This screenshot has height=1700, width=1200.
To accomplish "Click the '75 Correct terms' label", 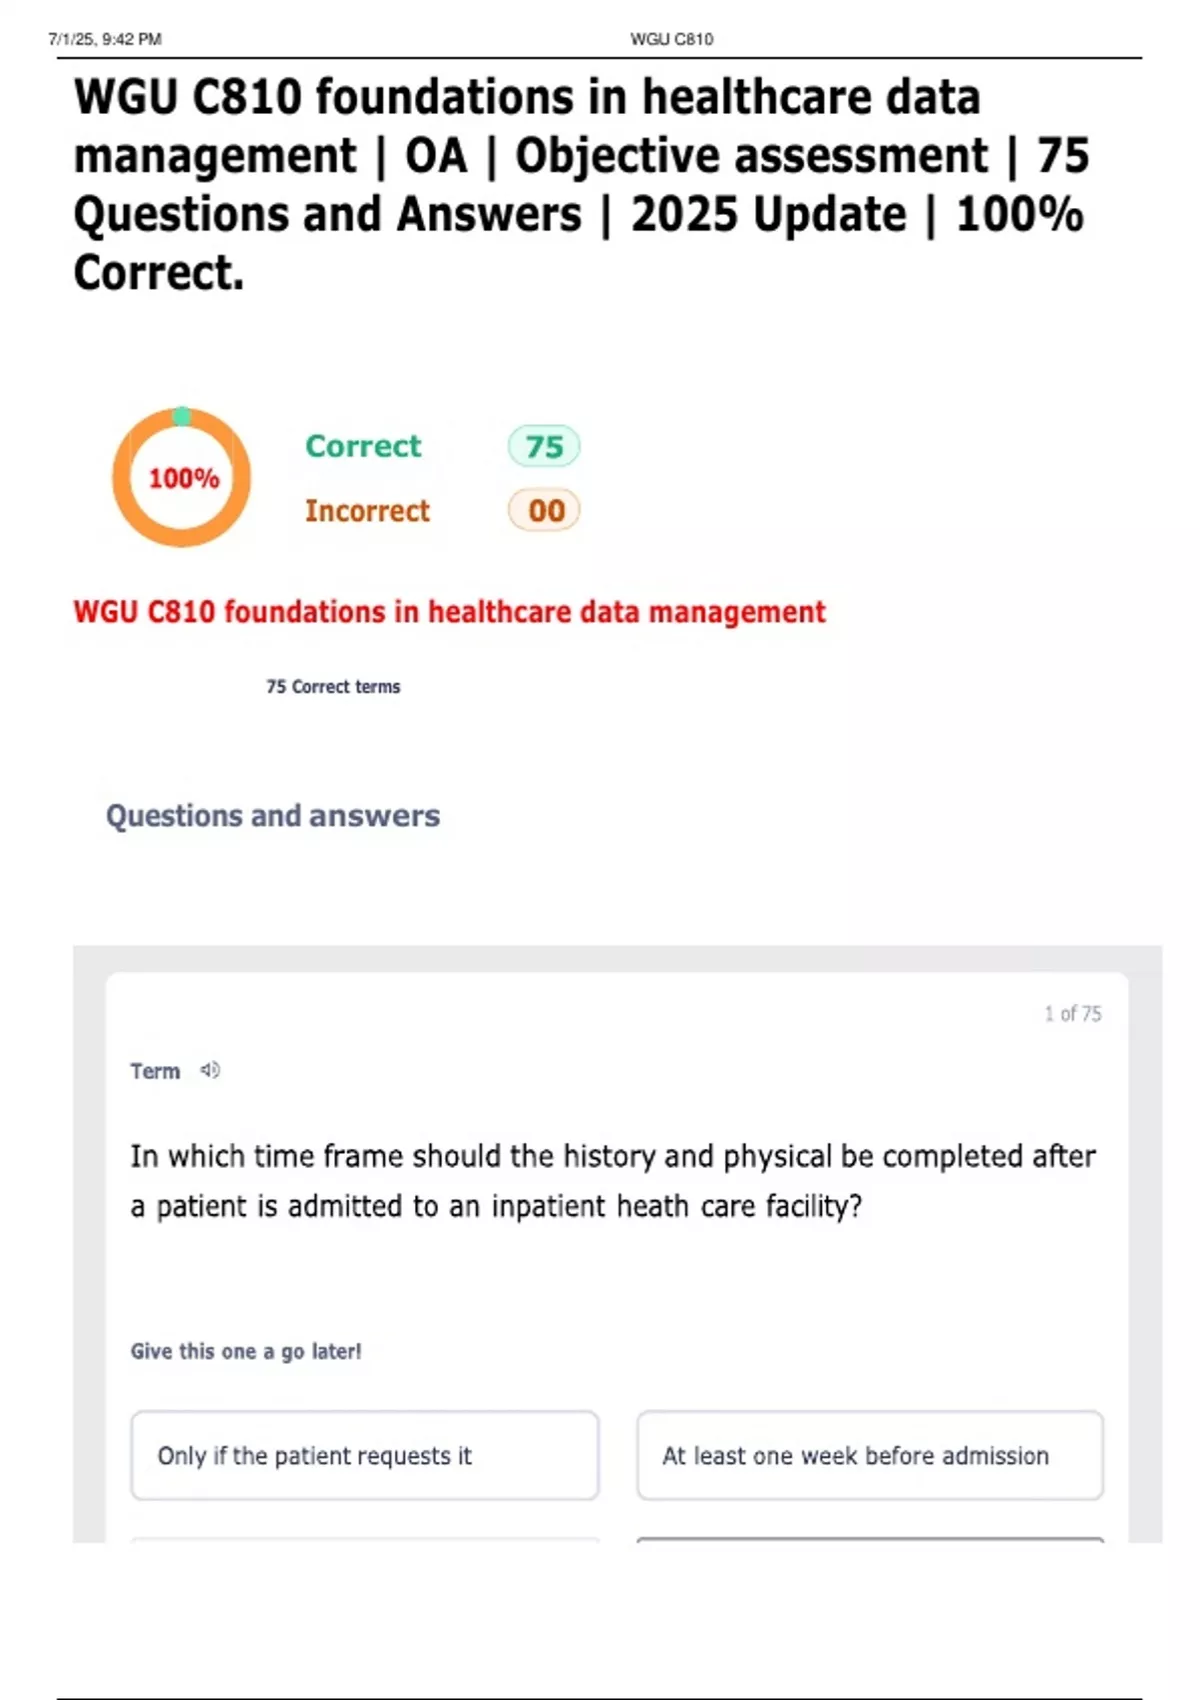I will point(333,686).
